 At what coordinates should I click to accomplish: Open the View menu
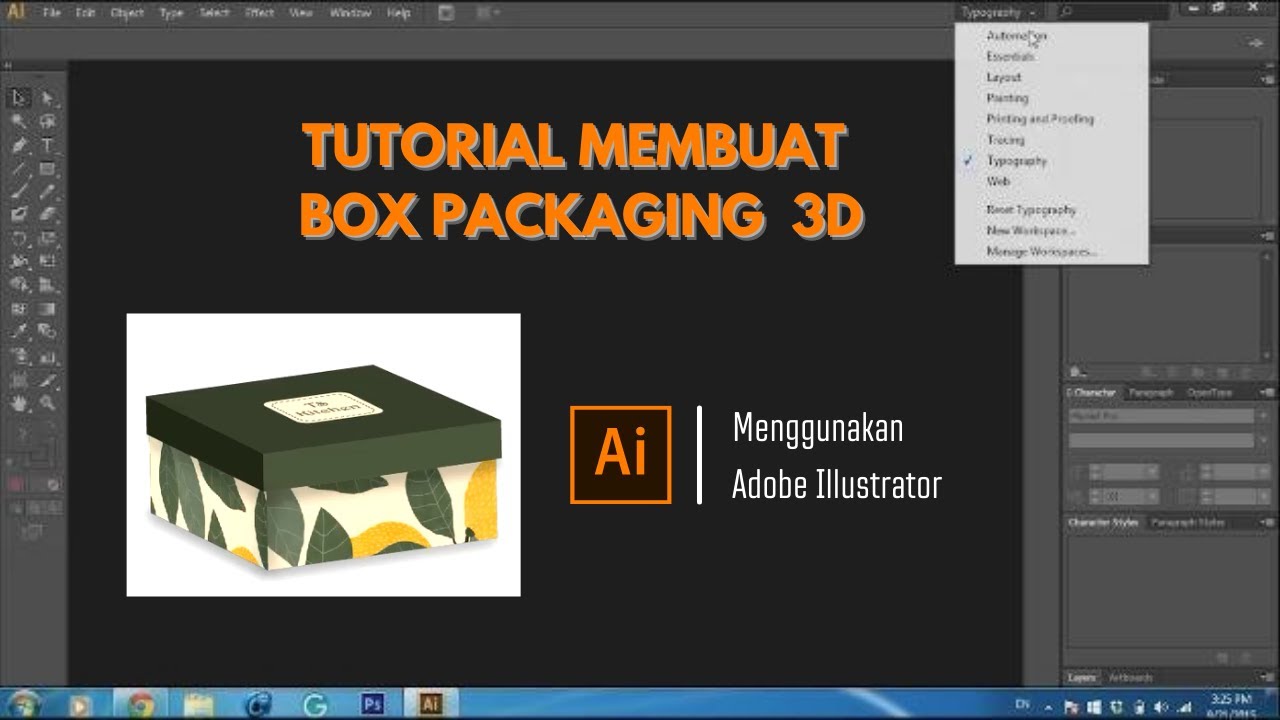[300, 13]
